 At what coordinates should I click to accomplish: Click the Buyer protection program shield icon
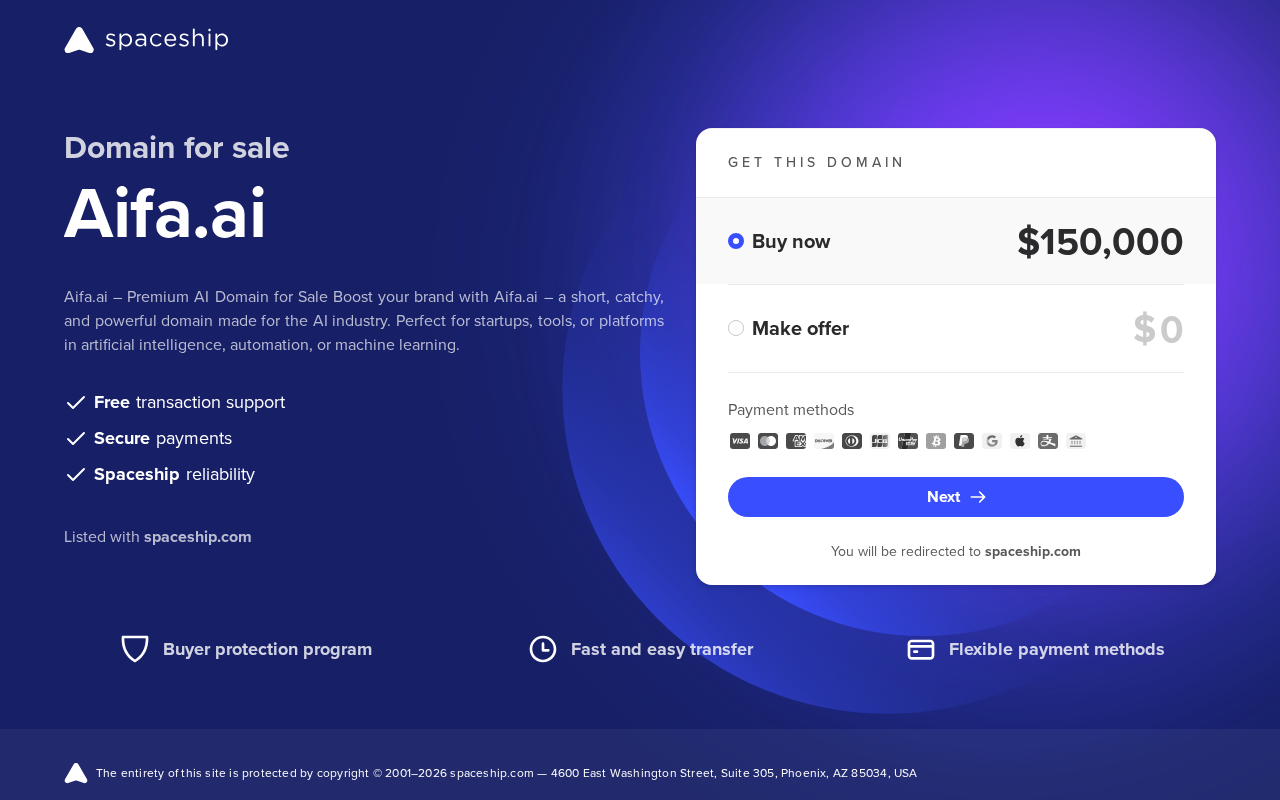point(135,649)
